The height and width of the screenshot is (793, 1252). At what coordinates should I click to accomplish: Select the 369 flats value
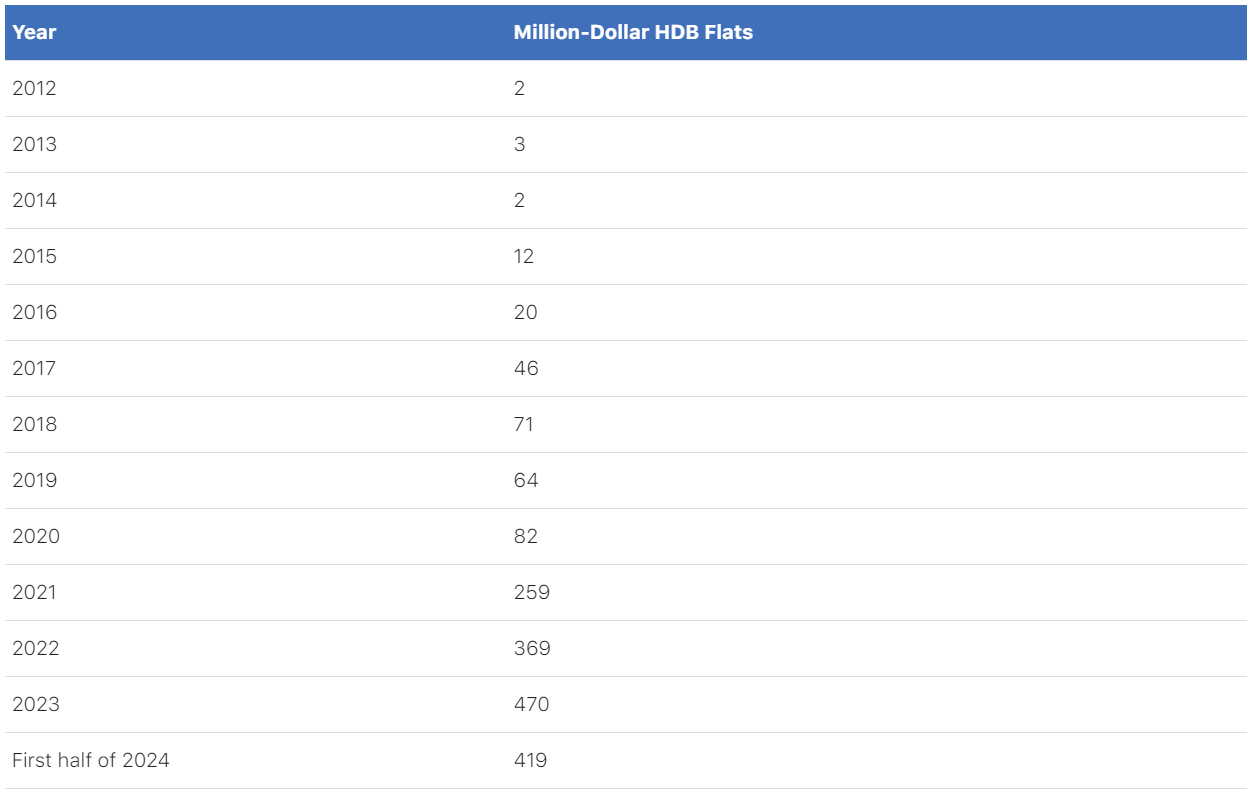pos(532,648)
